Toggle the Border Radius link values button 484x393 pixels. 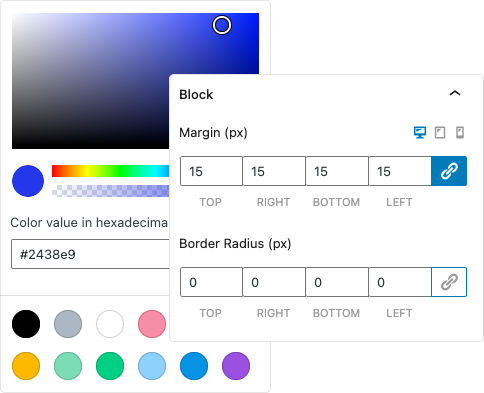click(449, 282)
